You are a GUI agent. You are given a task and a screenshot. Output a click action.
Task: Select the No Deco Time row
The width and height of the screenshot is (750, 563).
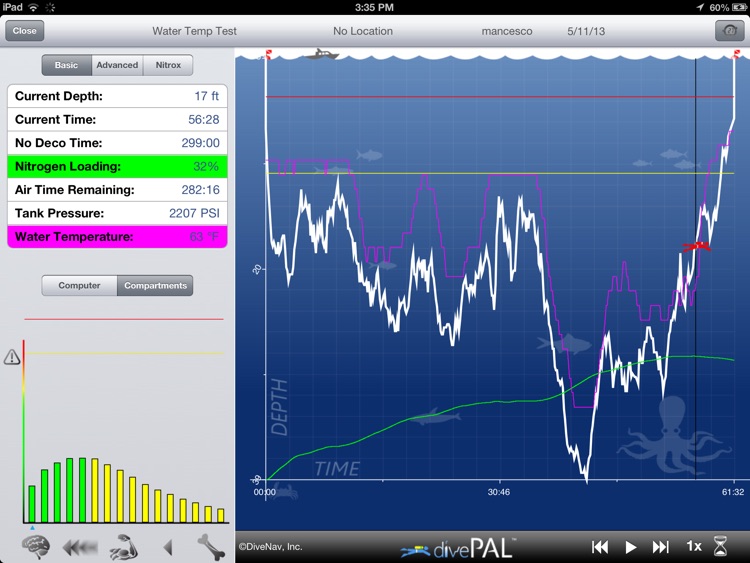click(x=117, y=143)
